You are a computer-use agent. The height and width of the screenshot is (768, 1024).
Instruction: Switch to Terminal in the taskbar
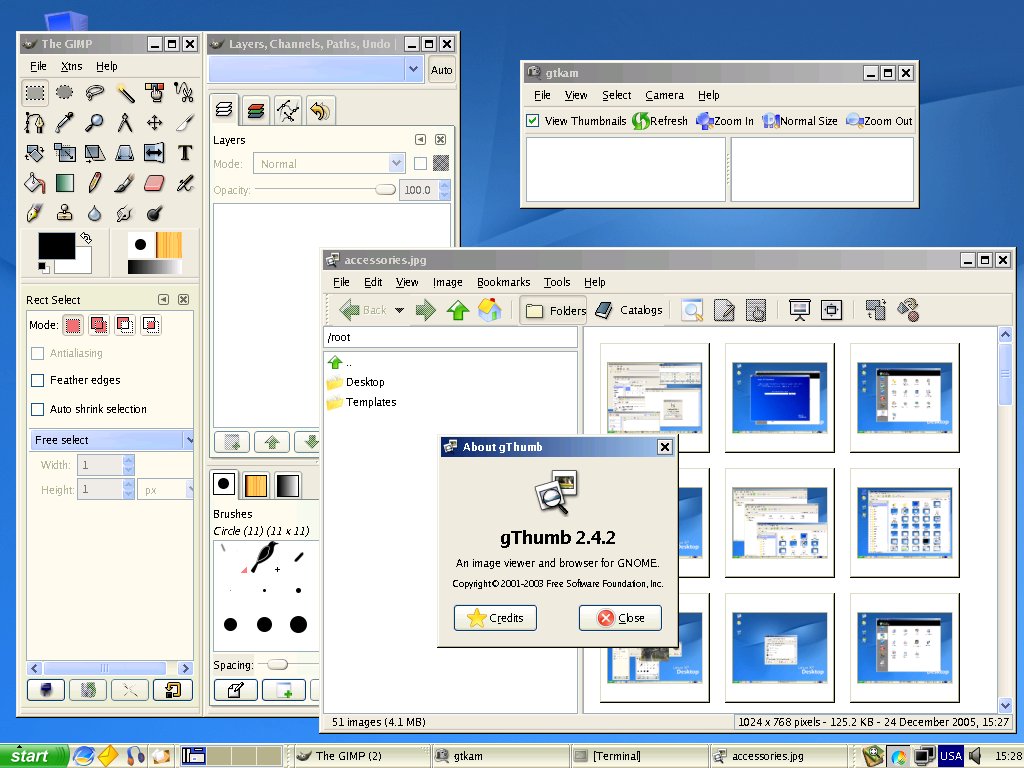(x=638, y=756)
